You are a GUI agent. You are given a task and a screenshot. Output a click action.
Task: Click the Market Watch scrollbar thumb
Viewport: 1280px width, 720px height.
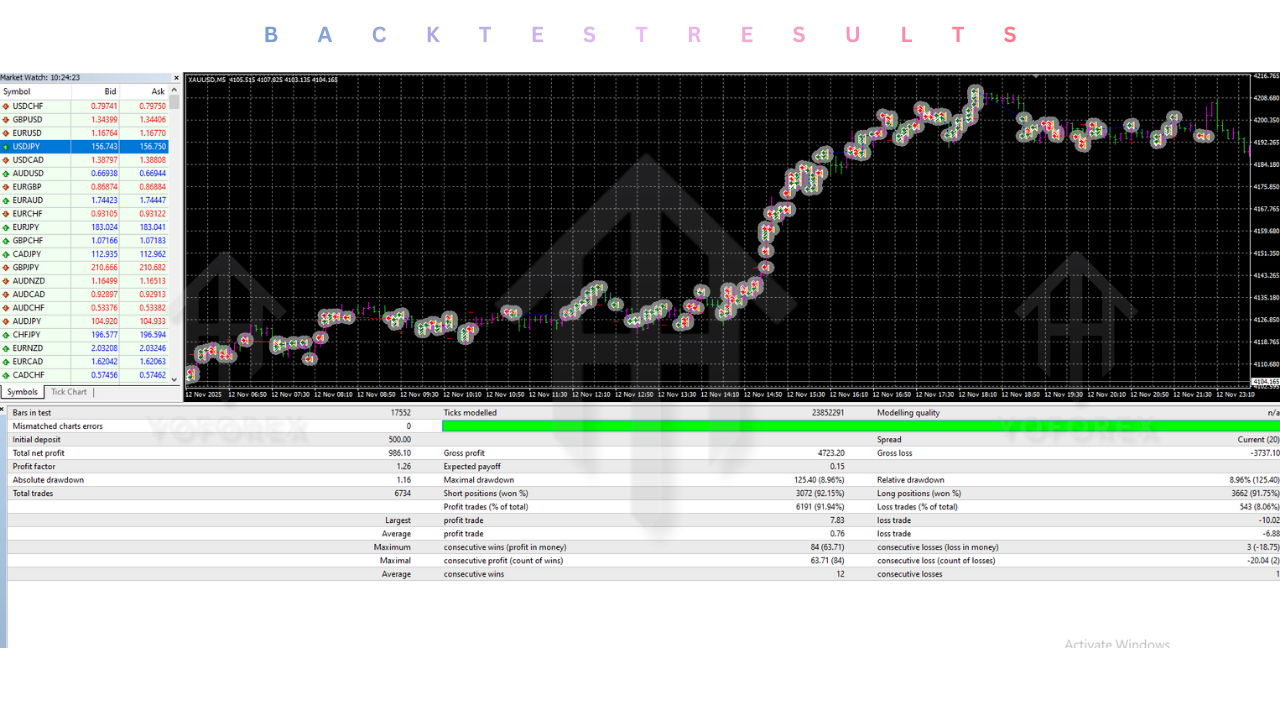[175, 102]
